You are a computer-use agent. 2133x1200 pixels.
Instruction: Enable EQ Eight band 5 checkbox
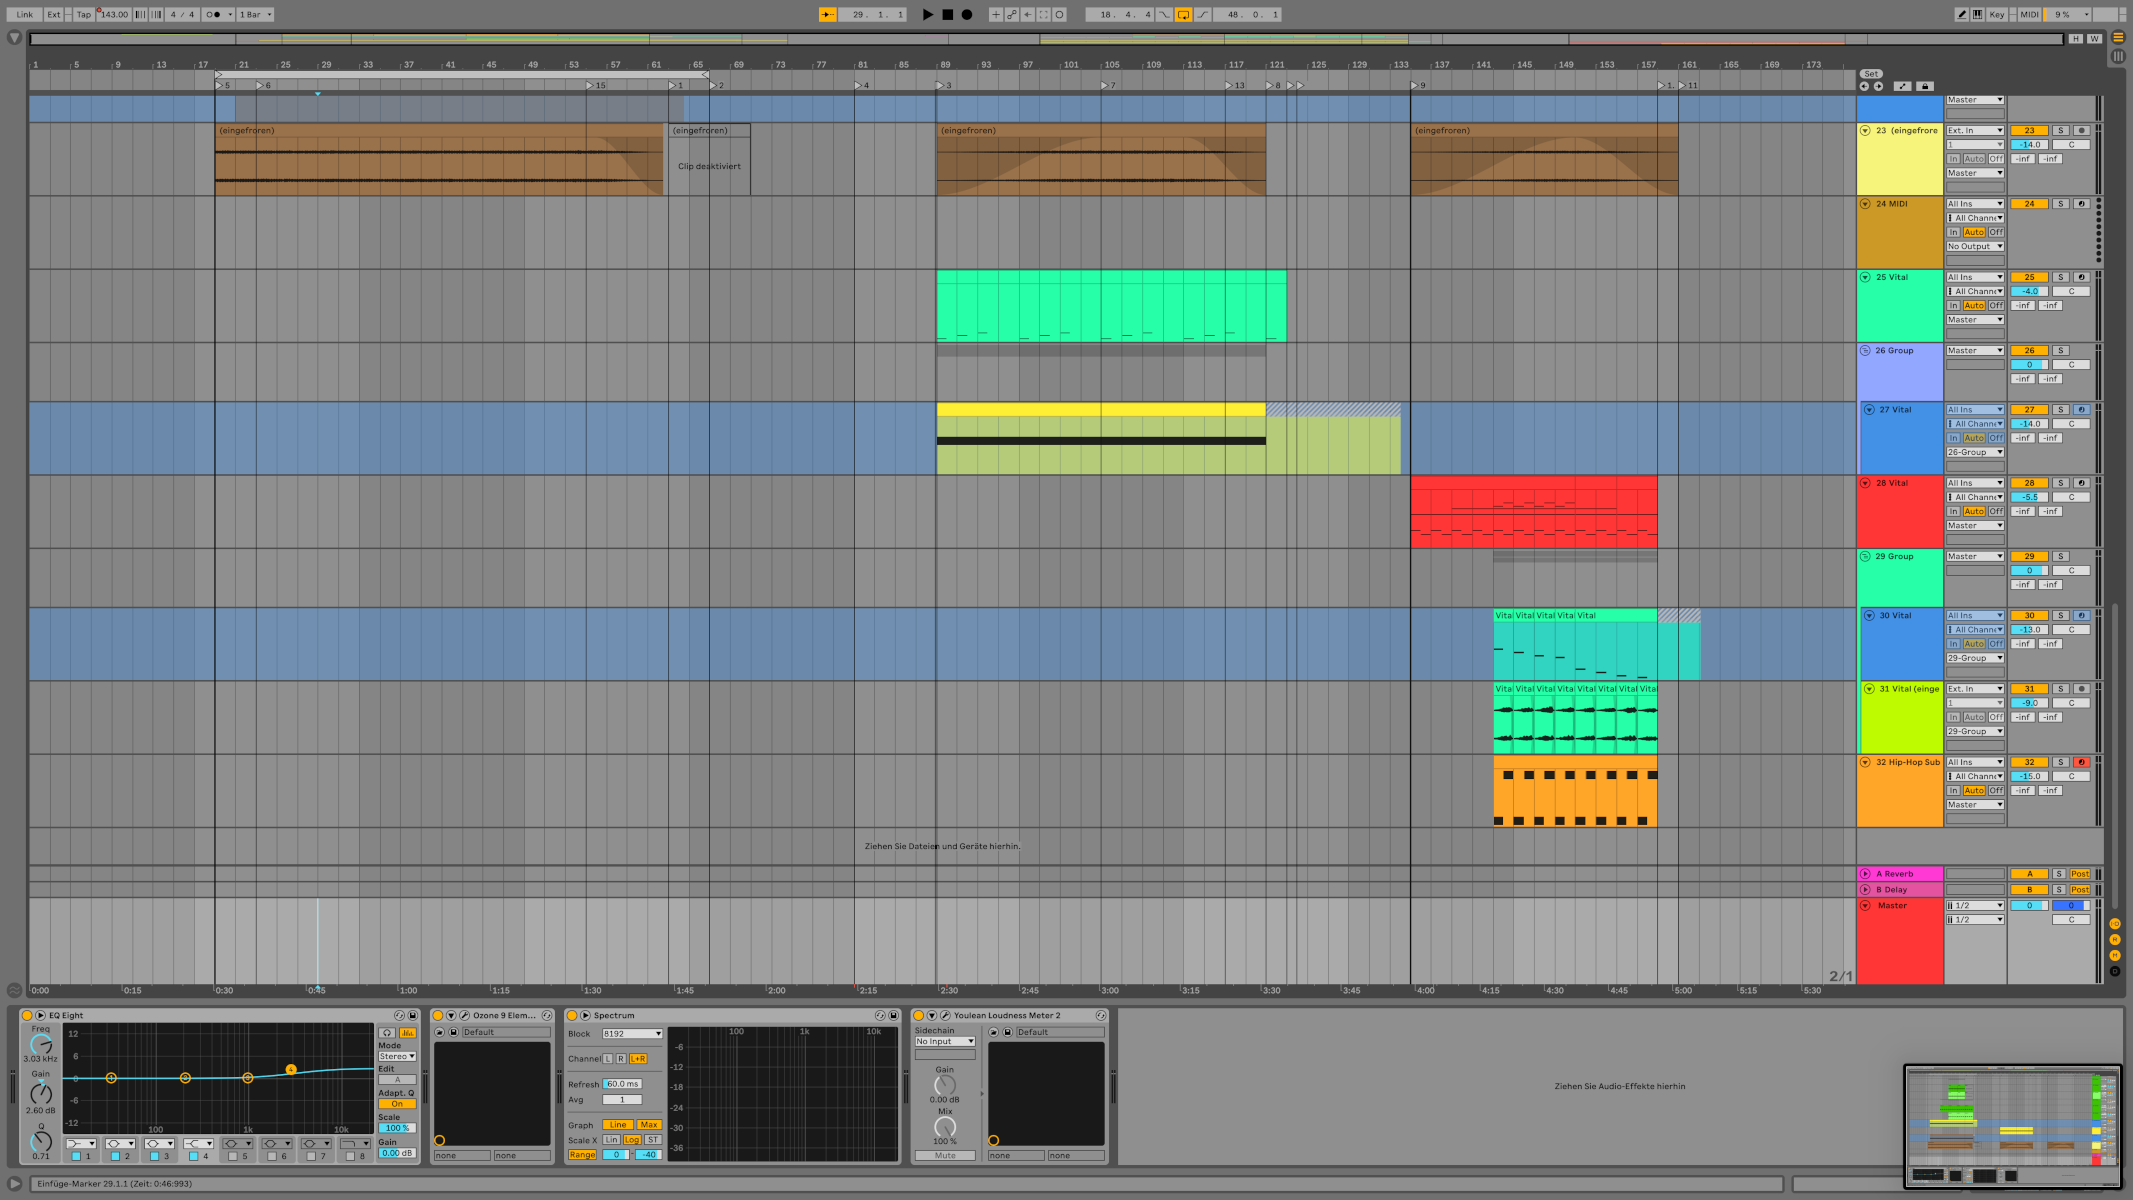click(x=233, y=1156)
